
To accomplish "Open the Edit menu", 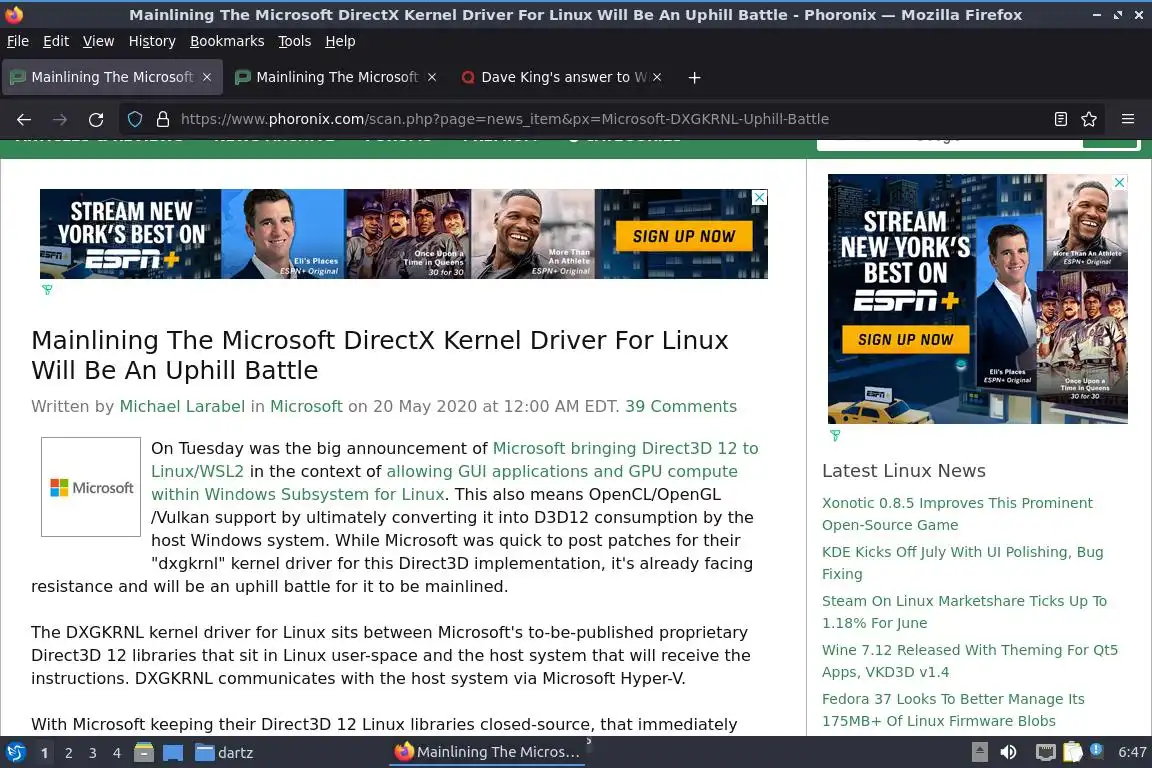I will tap(56, 41).
